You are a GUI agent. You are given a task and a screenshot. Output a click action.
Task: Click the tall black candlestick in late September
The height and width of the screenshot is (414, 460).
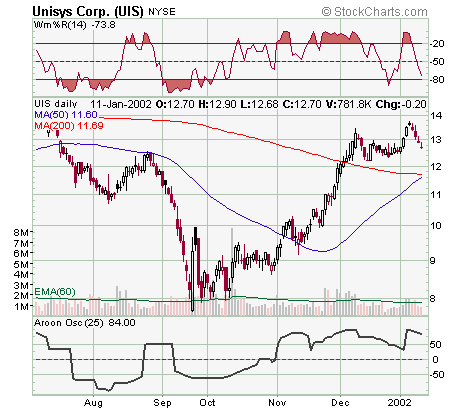point(196,235)
